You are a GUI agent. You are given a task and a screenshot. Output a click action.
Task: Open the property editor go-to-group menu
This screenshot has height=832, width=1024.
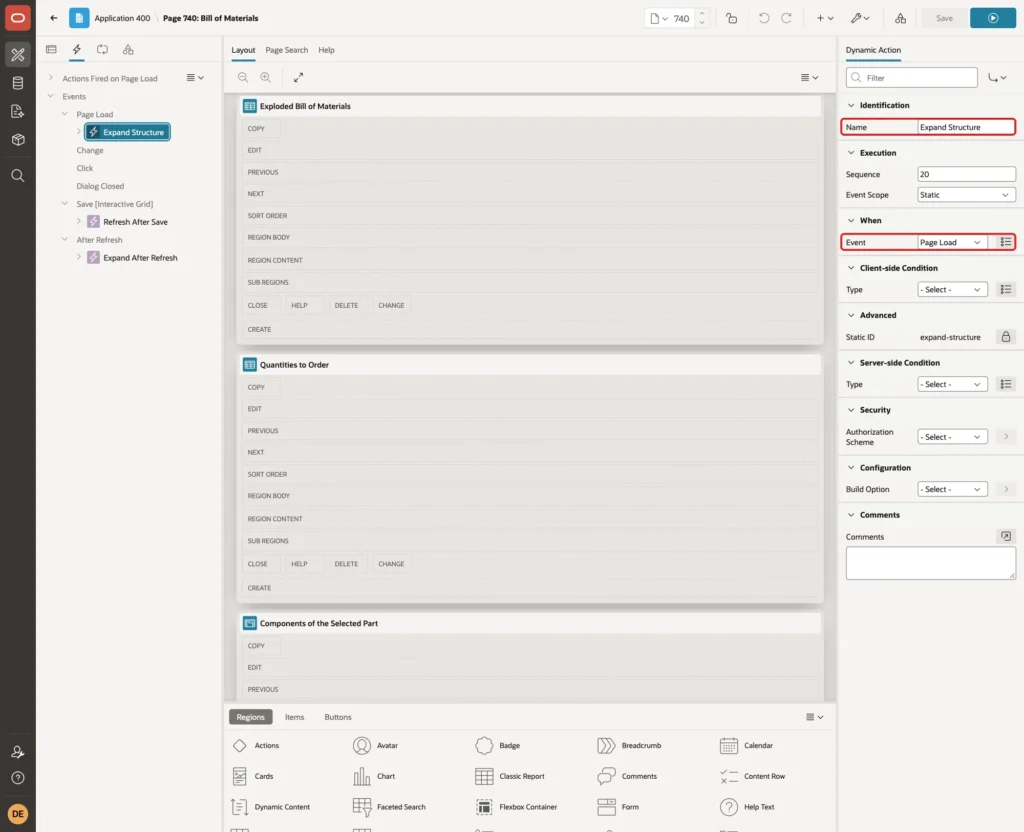click(x=997, y=78)
